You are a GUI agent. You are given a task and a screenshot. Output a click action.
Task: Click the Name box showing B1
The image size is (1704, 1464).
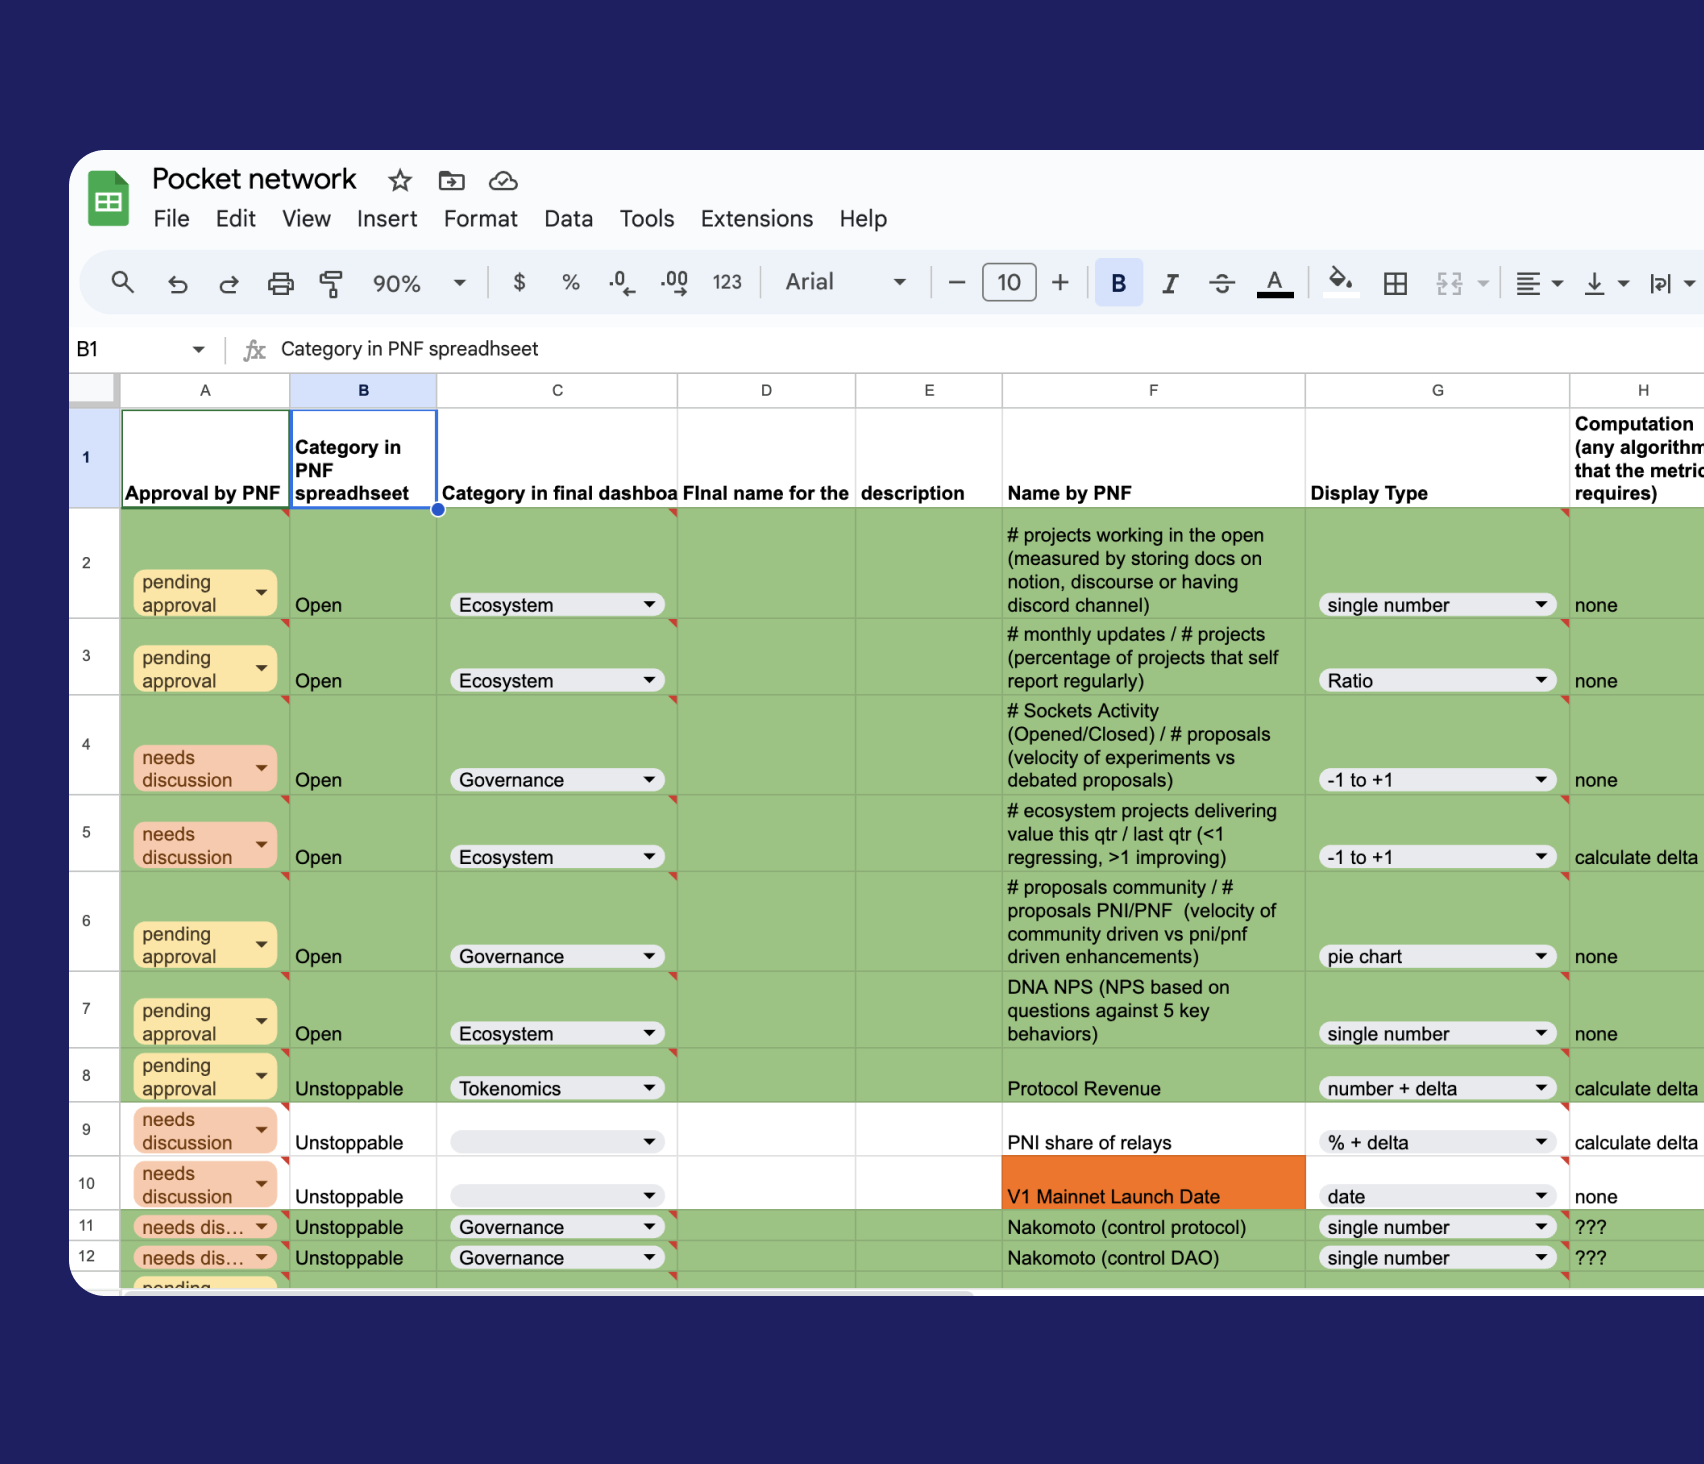140,349
